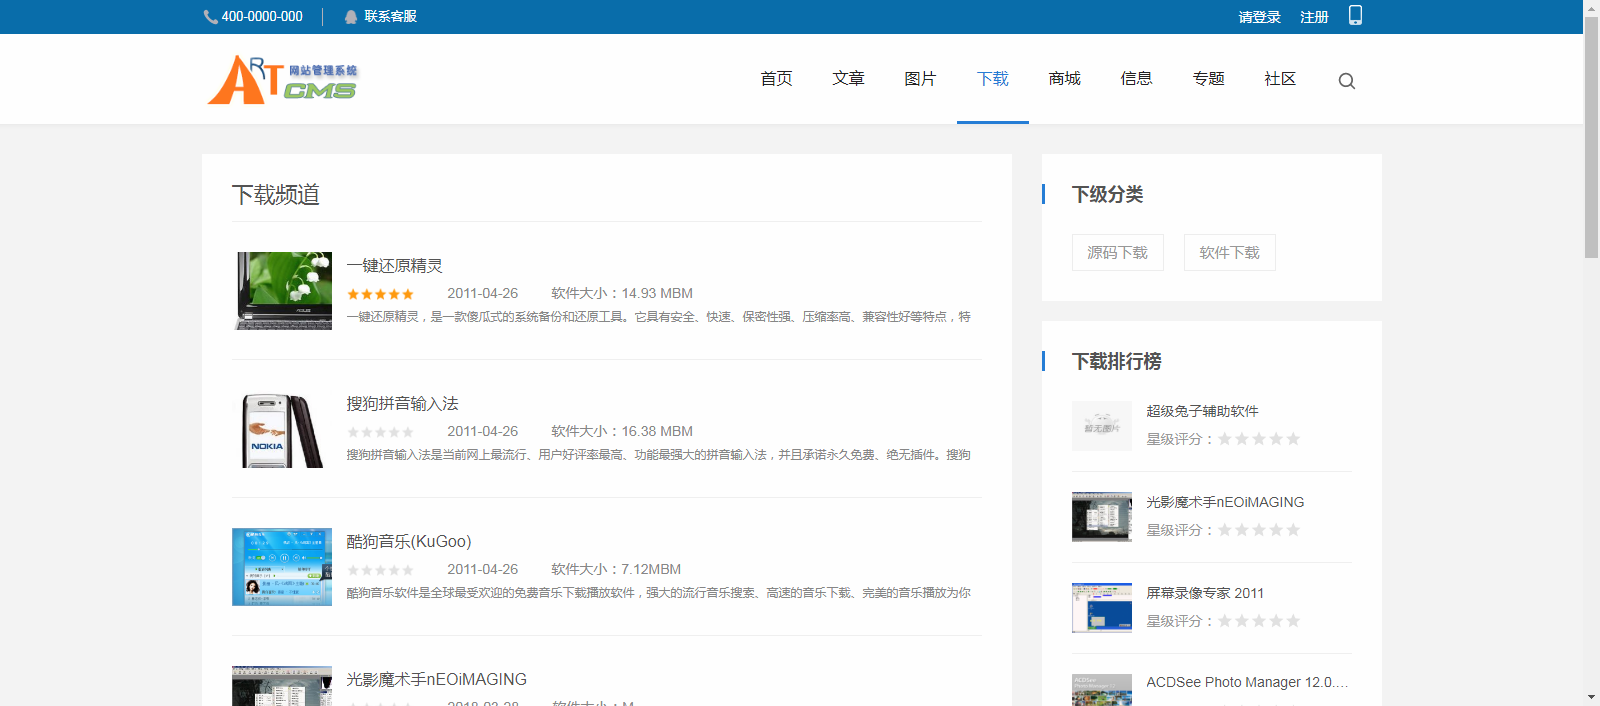Image resolution: width=1600 pixels, height=706 pixels.
Task: Click the 联系客服 customer service icon
Action: [x=351, y=17]
